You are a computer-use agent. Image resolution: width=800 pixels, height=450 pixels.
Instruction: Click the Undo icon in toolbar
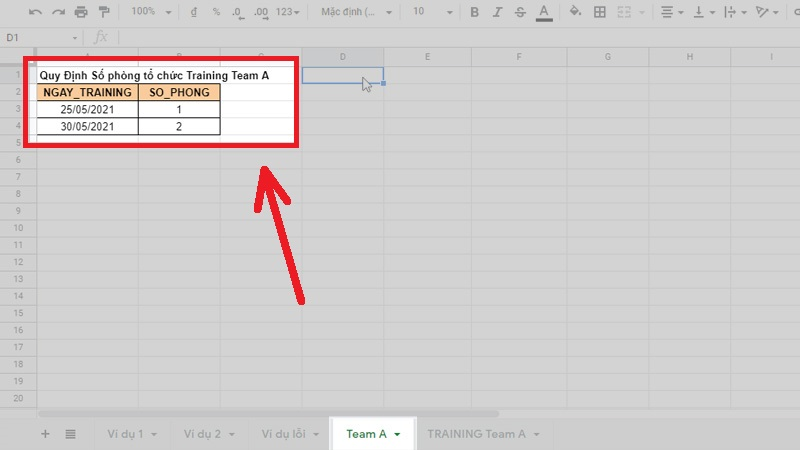click(x=36, y=13)
